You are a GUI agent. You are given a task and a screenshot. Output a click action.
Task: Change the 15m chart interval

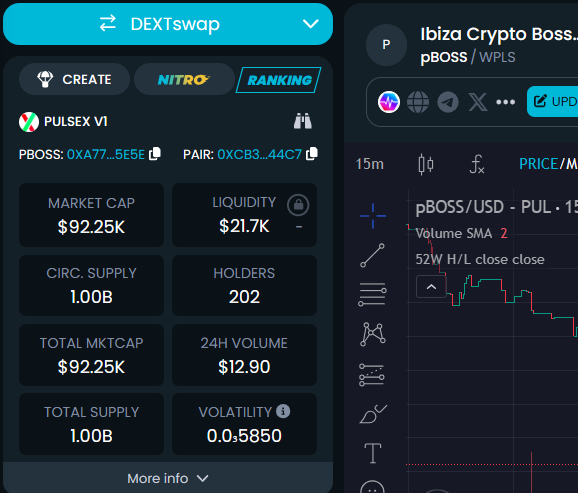(370, 164)
